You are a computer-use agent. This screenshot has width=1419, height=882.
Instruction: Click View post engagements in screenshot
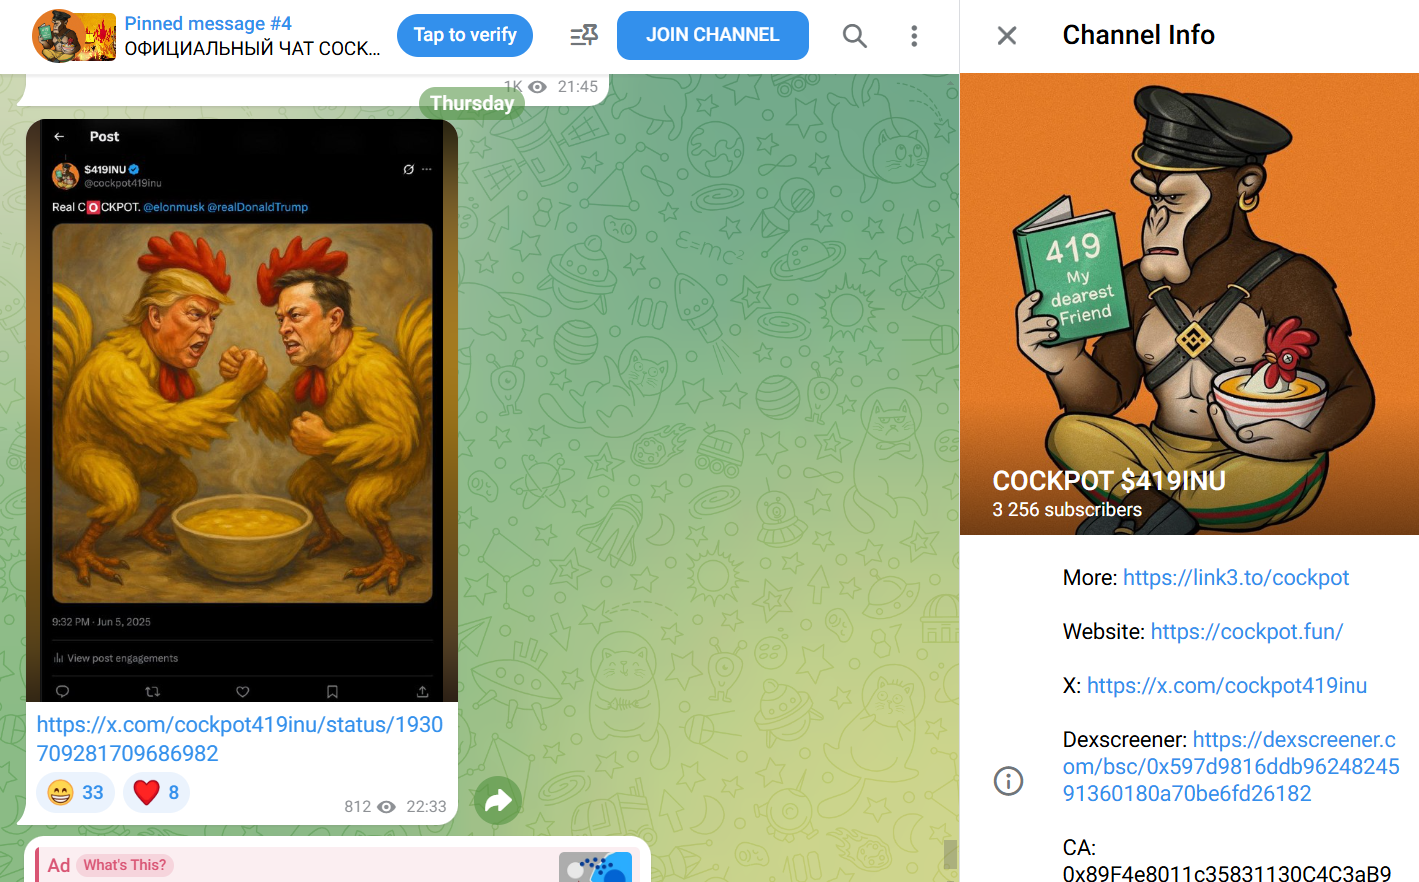(x=116, y=658)
